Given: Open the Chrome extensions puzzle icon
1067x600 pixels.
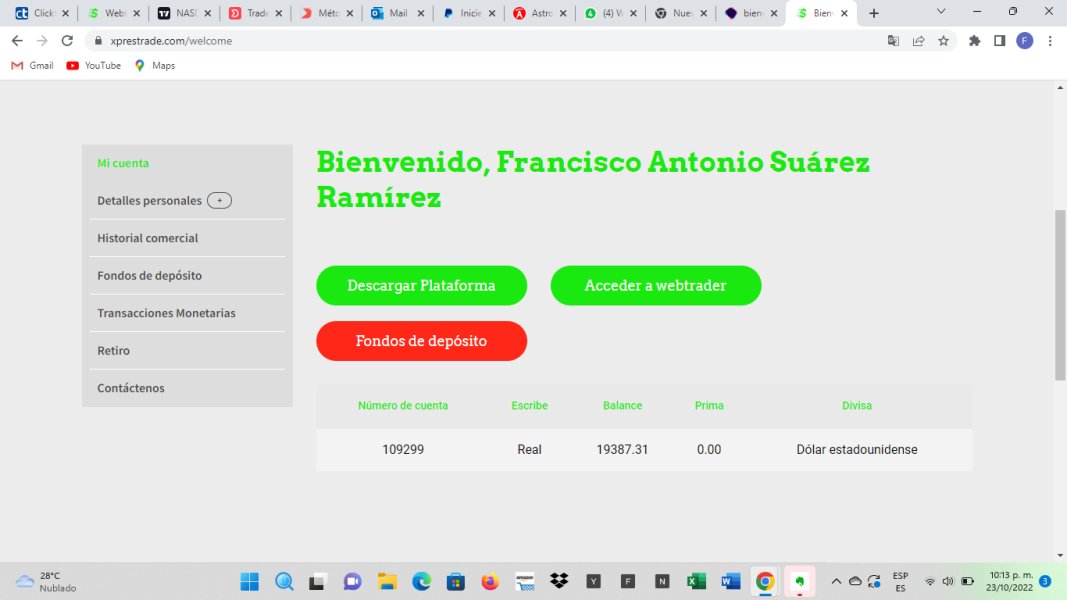Looking at the screenshot, I should pyautogui.click(x=975, y=41).
